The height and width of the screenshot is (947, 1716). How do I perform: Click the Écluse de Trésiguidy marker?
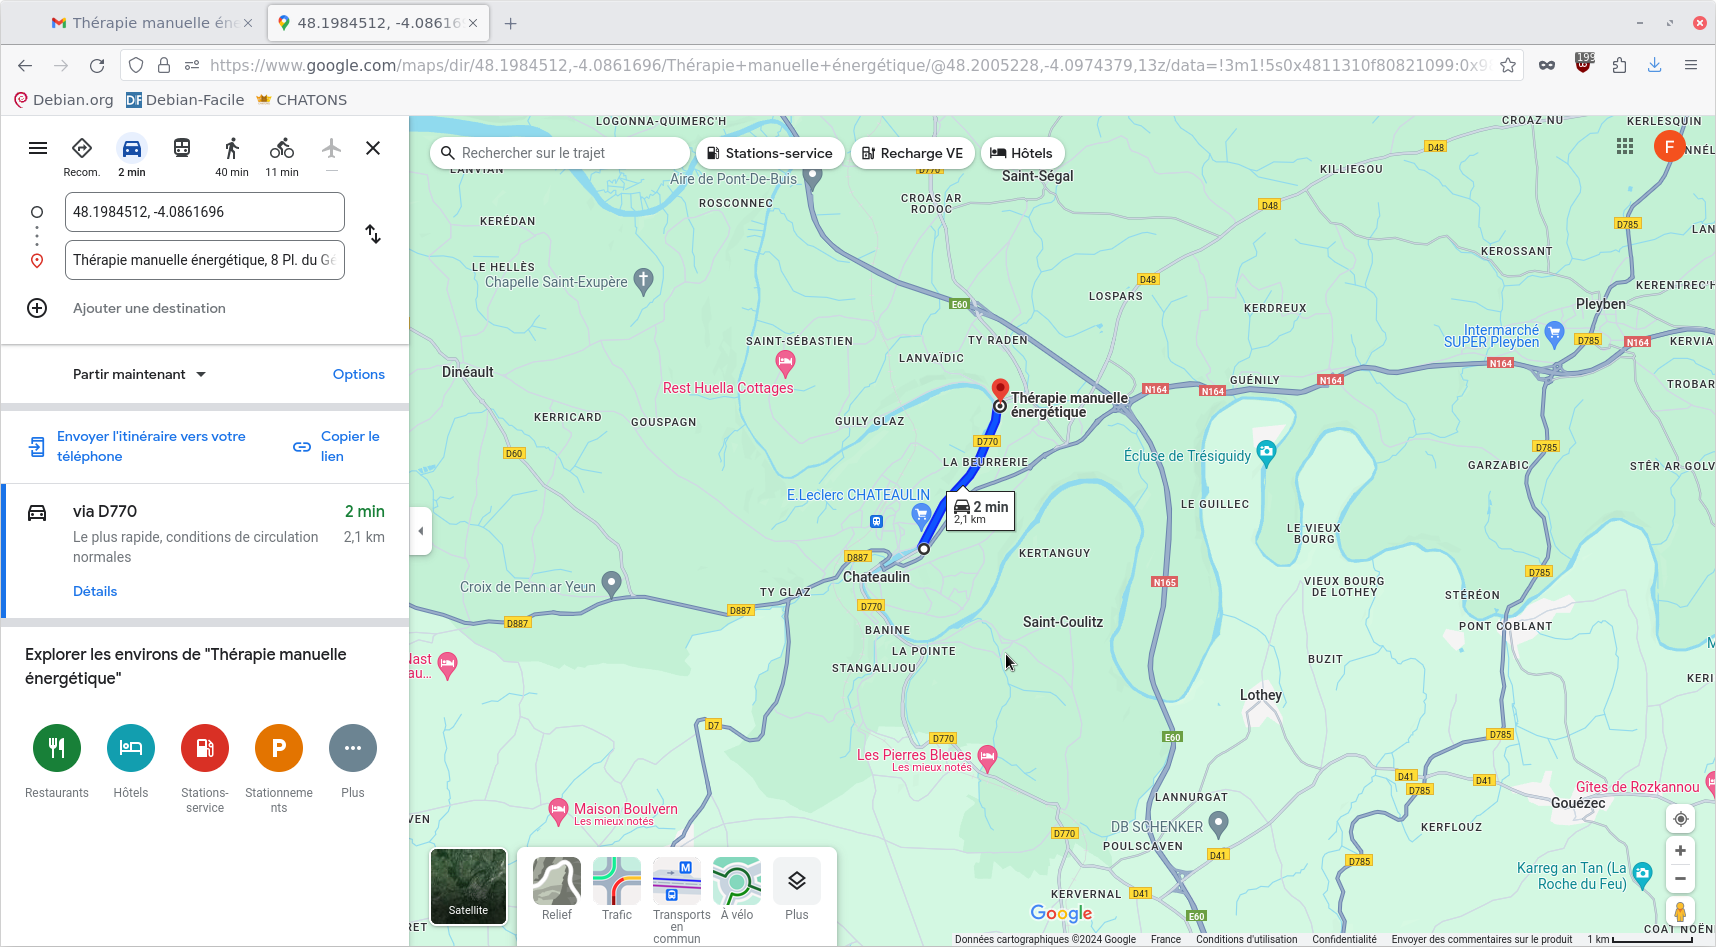click(x=1267, y=454)
